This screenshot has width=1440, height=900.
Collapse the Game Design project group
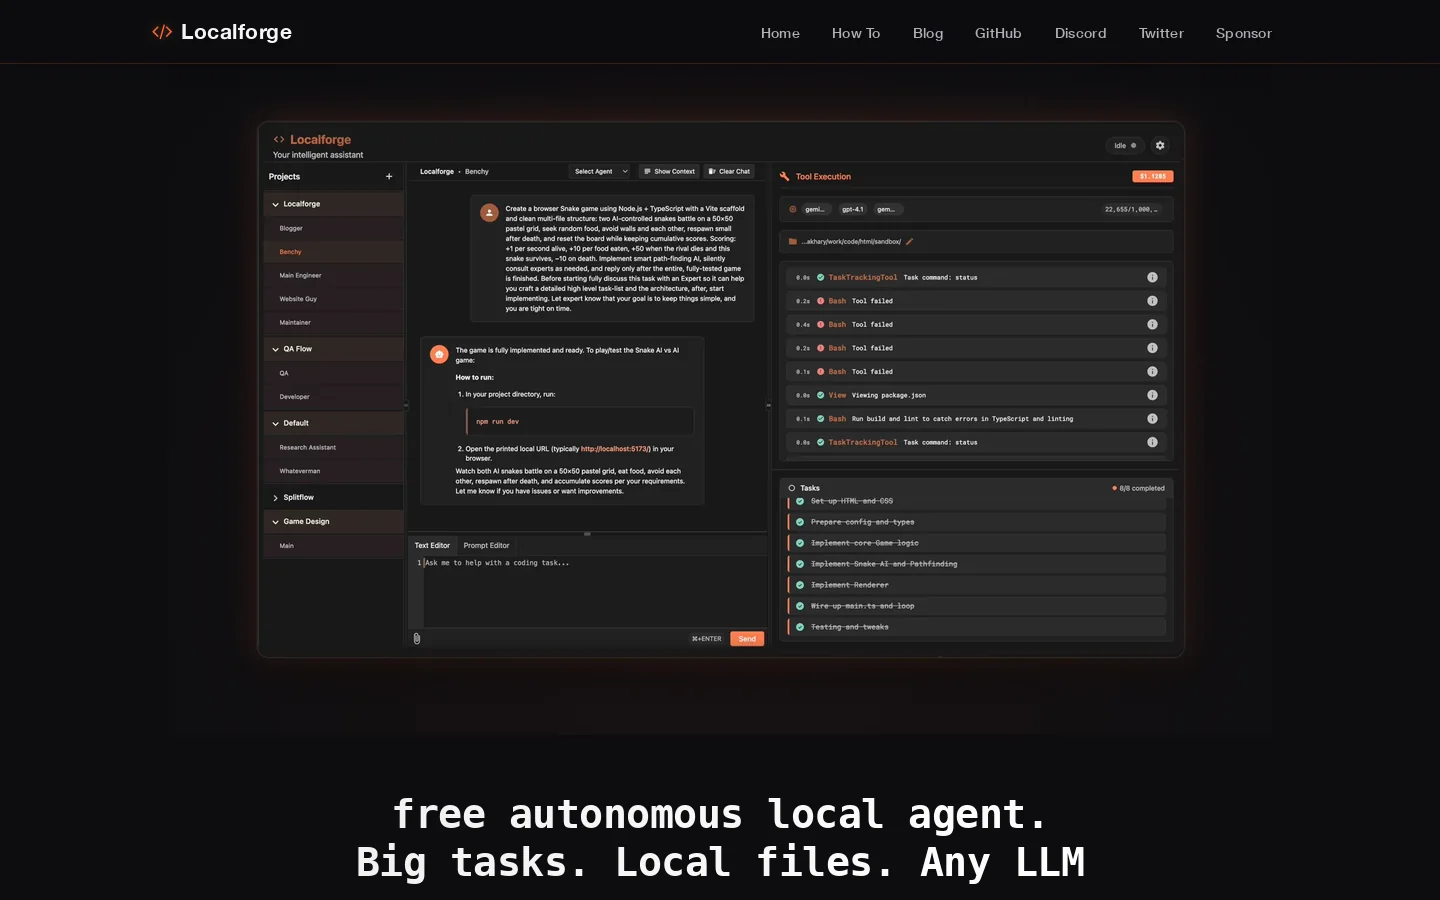coord(334,521)
